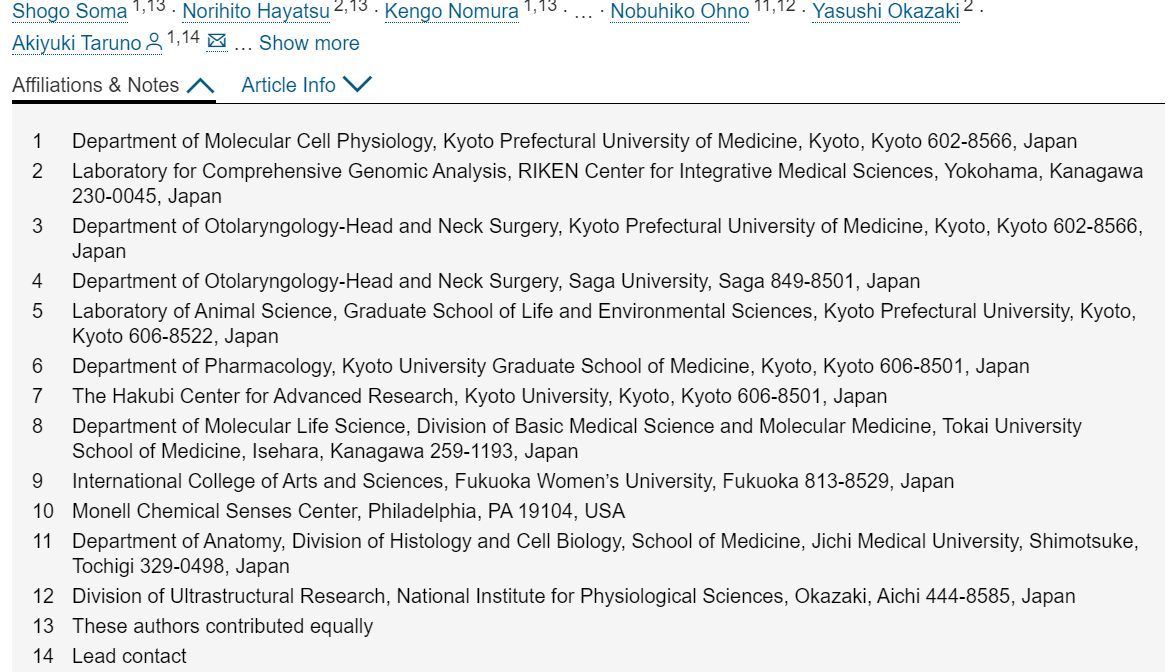
Task: Open Akiyuki Taruno author link
Action: pos(77,43)
